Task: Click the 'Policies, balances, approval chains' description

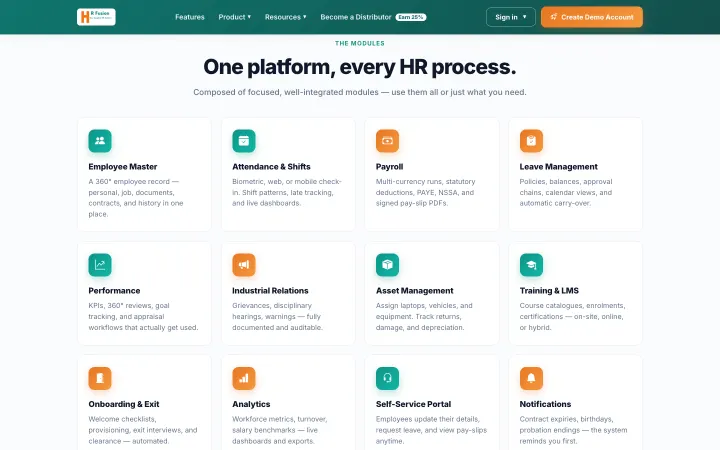Action: (x=566, y=192)
